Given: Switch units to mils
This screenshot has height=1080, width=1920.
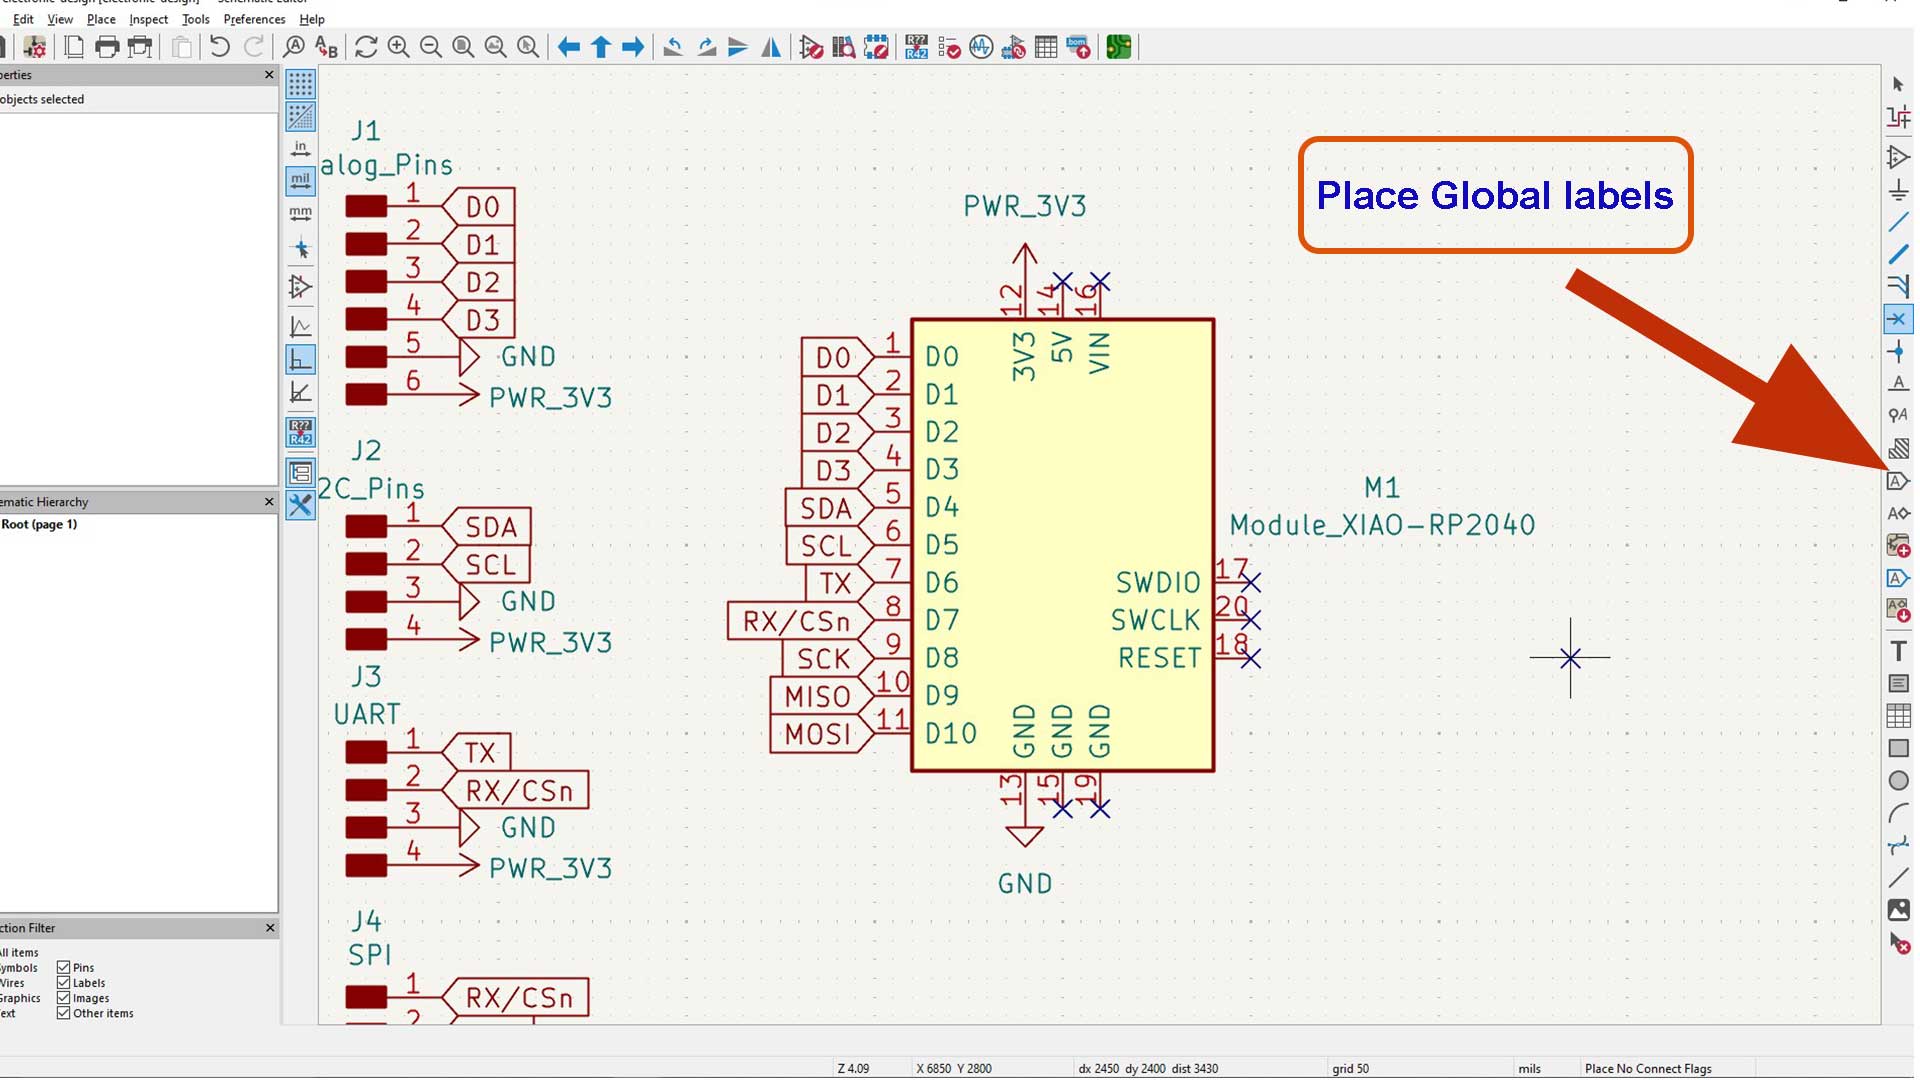Looking at the screenshot, I should [x=300, y=181].
